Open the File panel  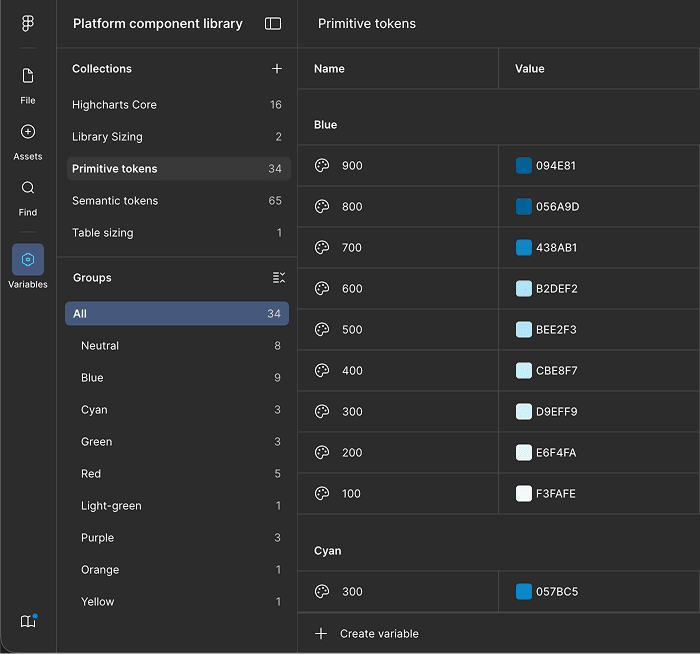[28, 84]
